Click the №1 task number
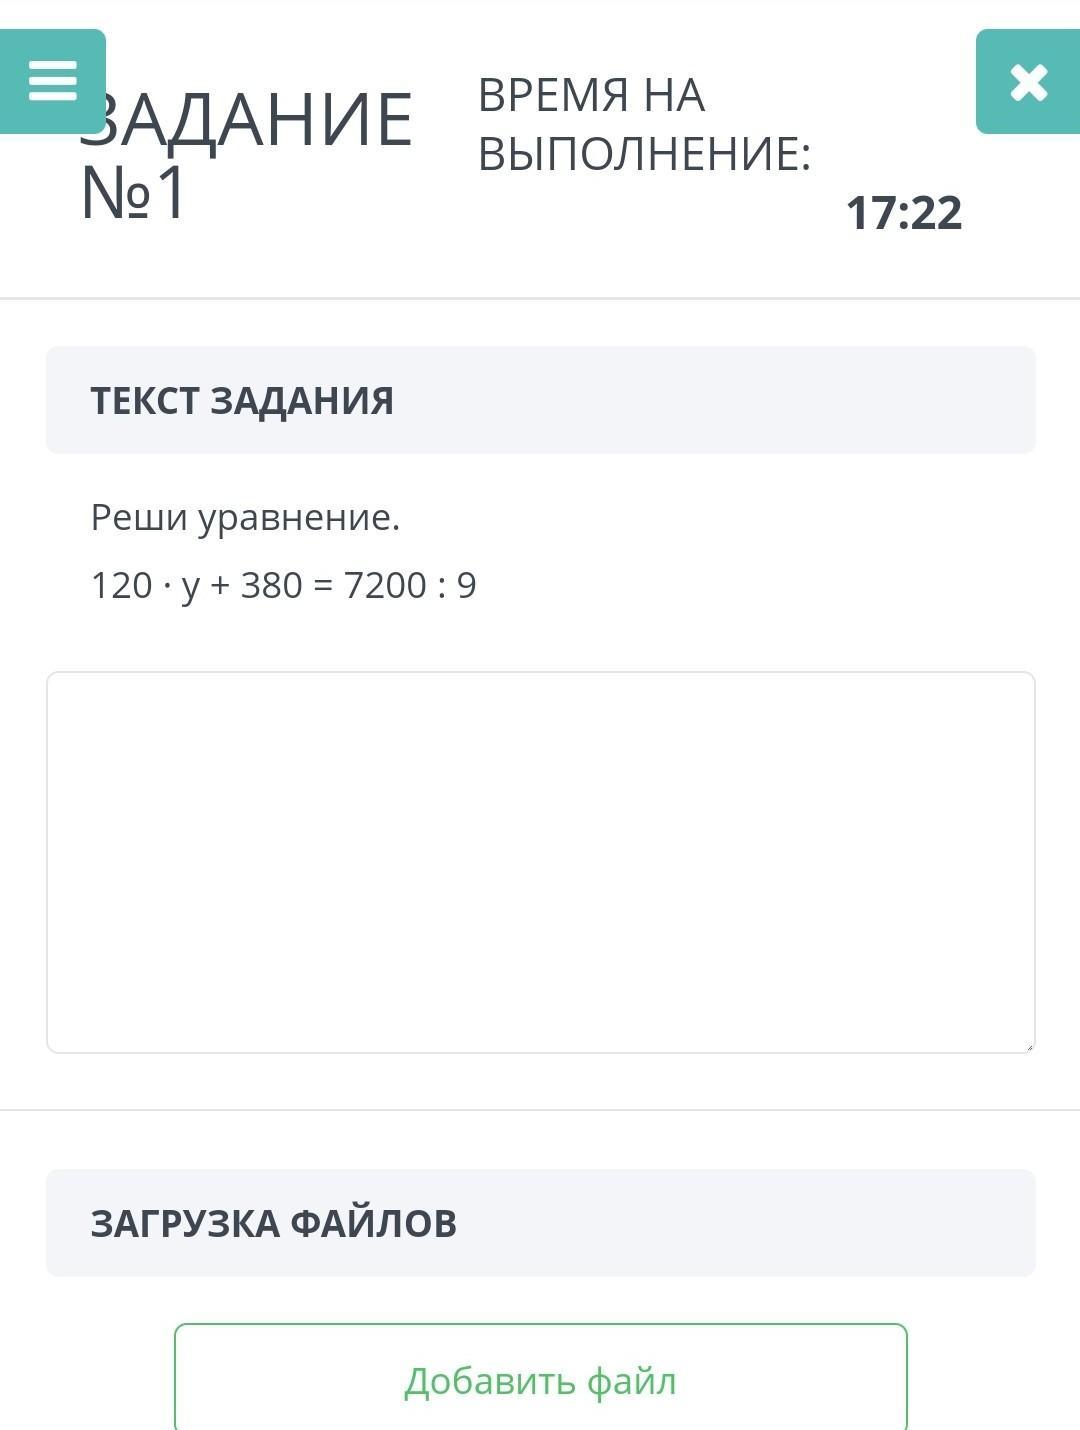This screenshot has height=1430, width=1080. (x=132, y=193)
